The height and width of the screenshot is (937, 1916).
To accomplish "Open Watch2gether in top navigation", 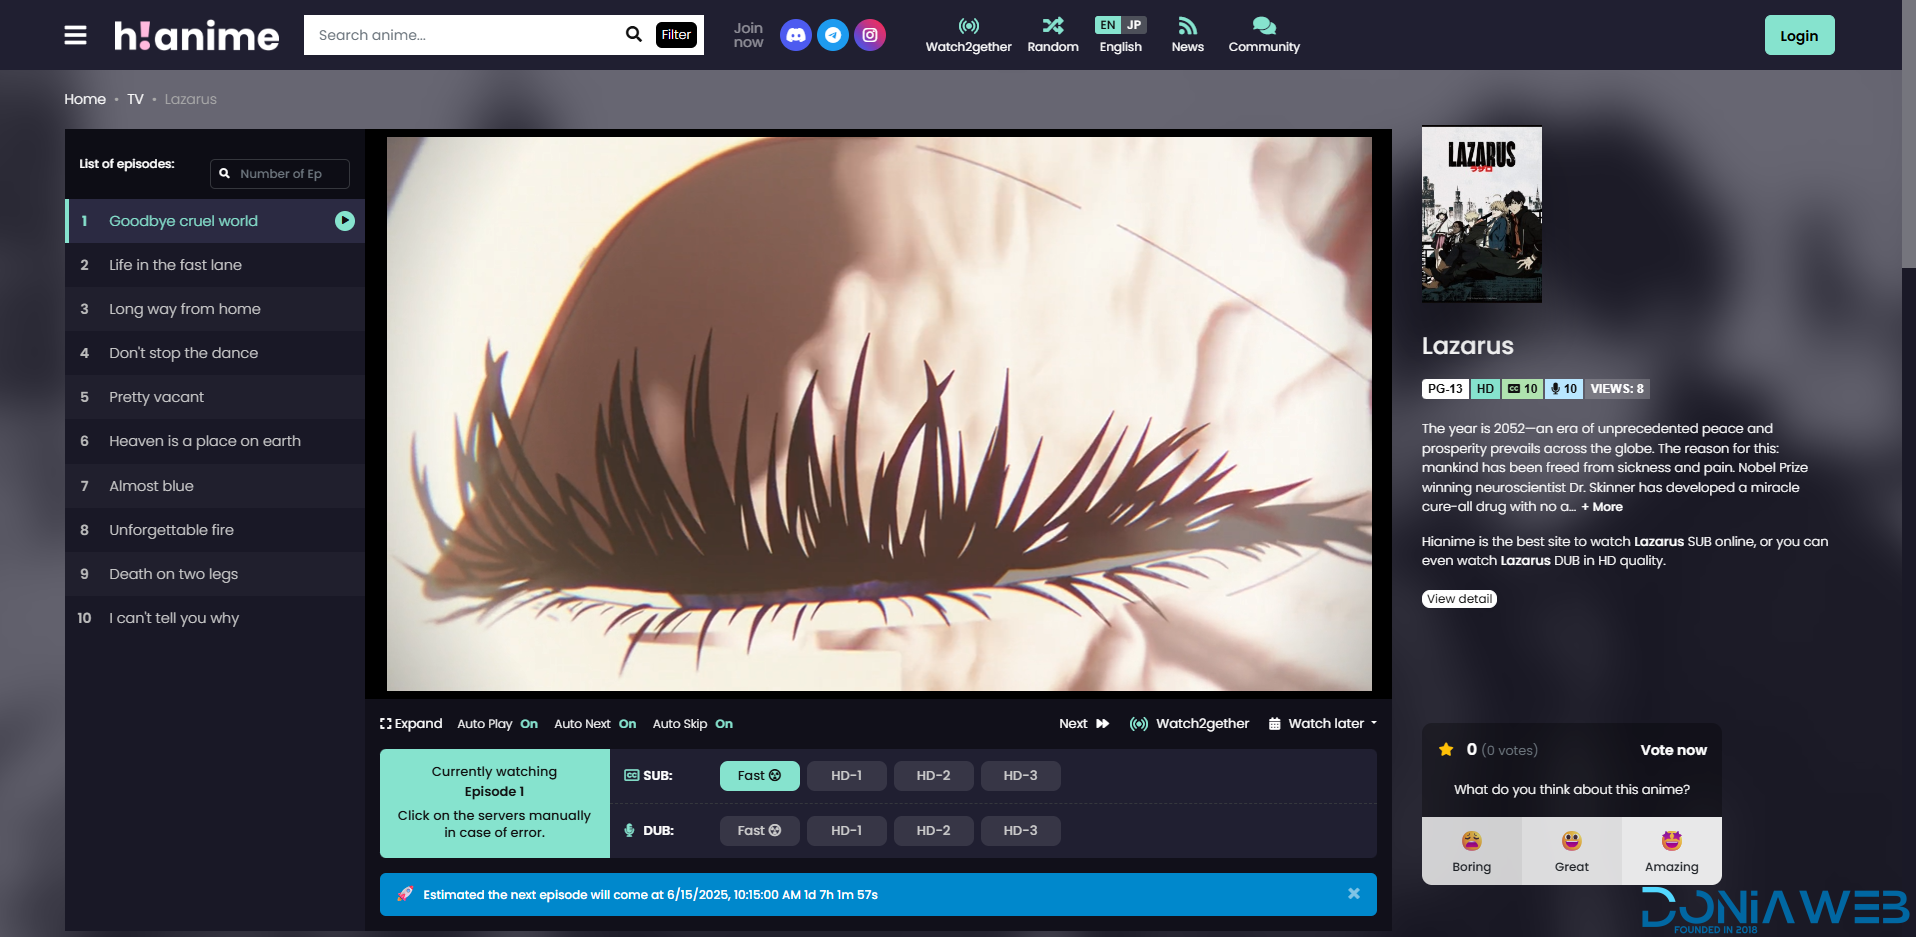I will click(968, 35).
